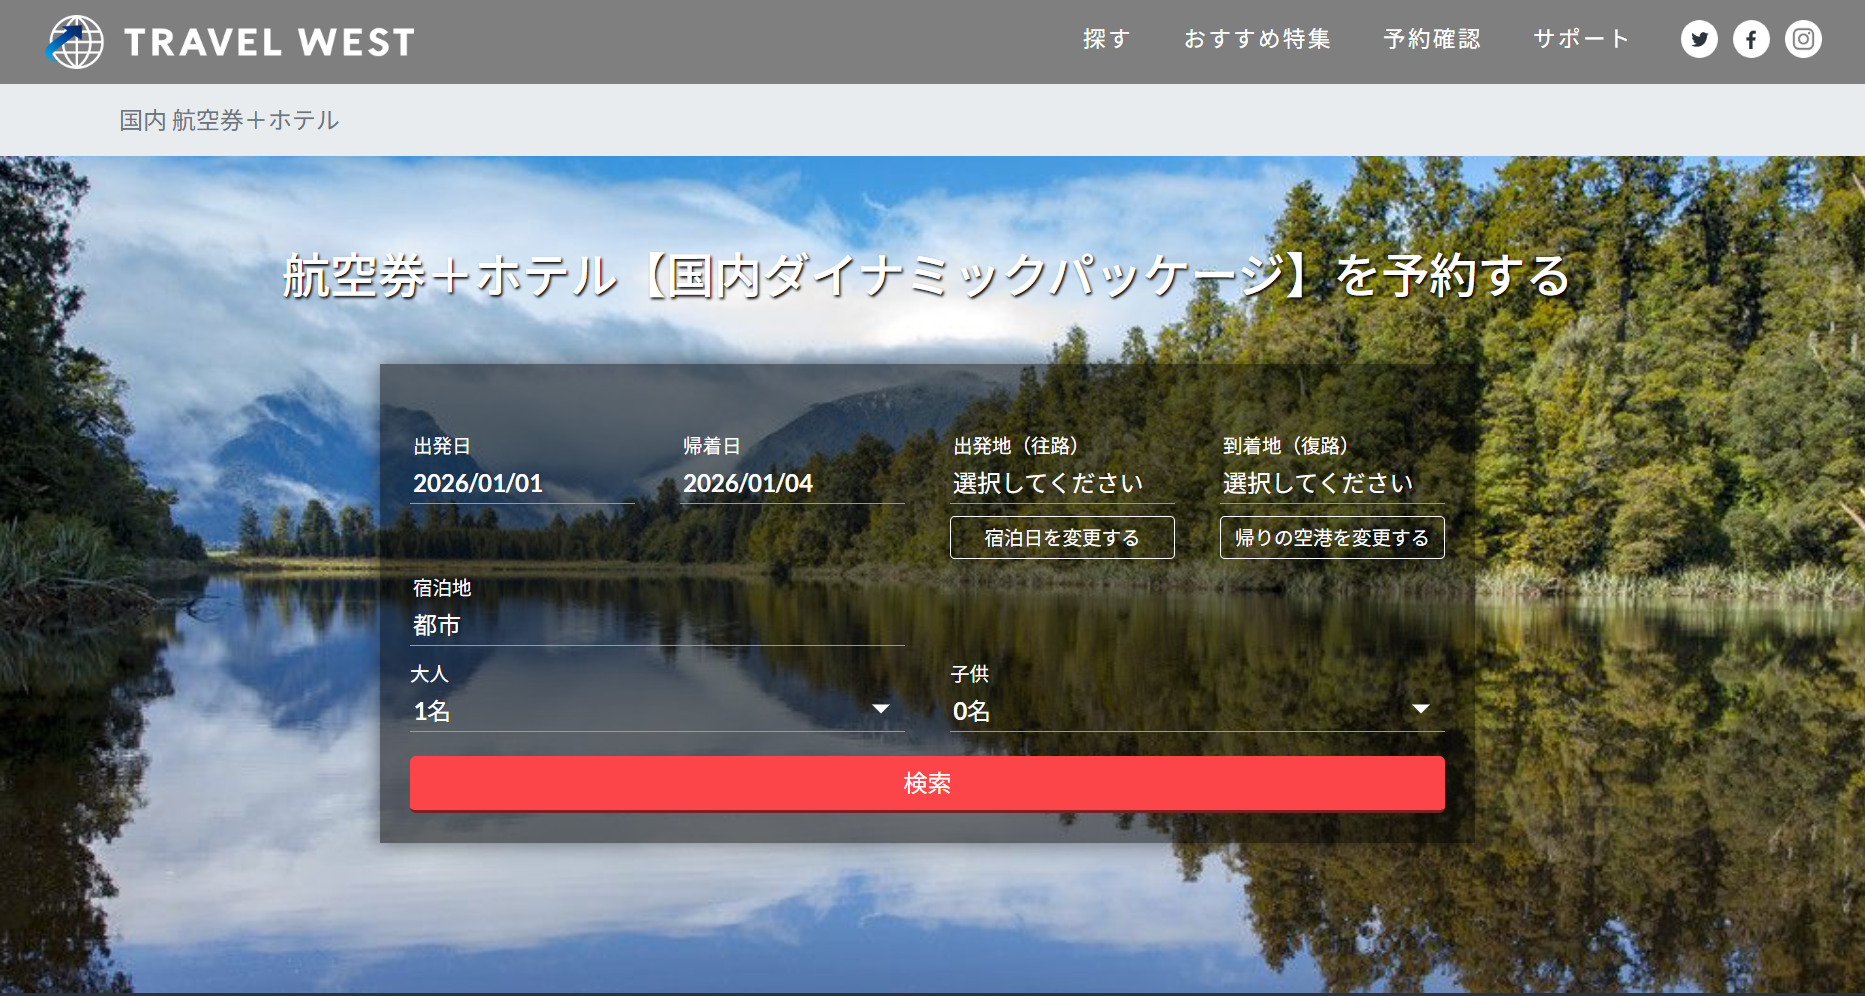Expand the 子供 count dropdown arrow
This screenshot has height=996, width=1865.
coord(1420,709)
